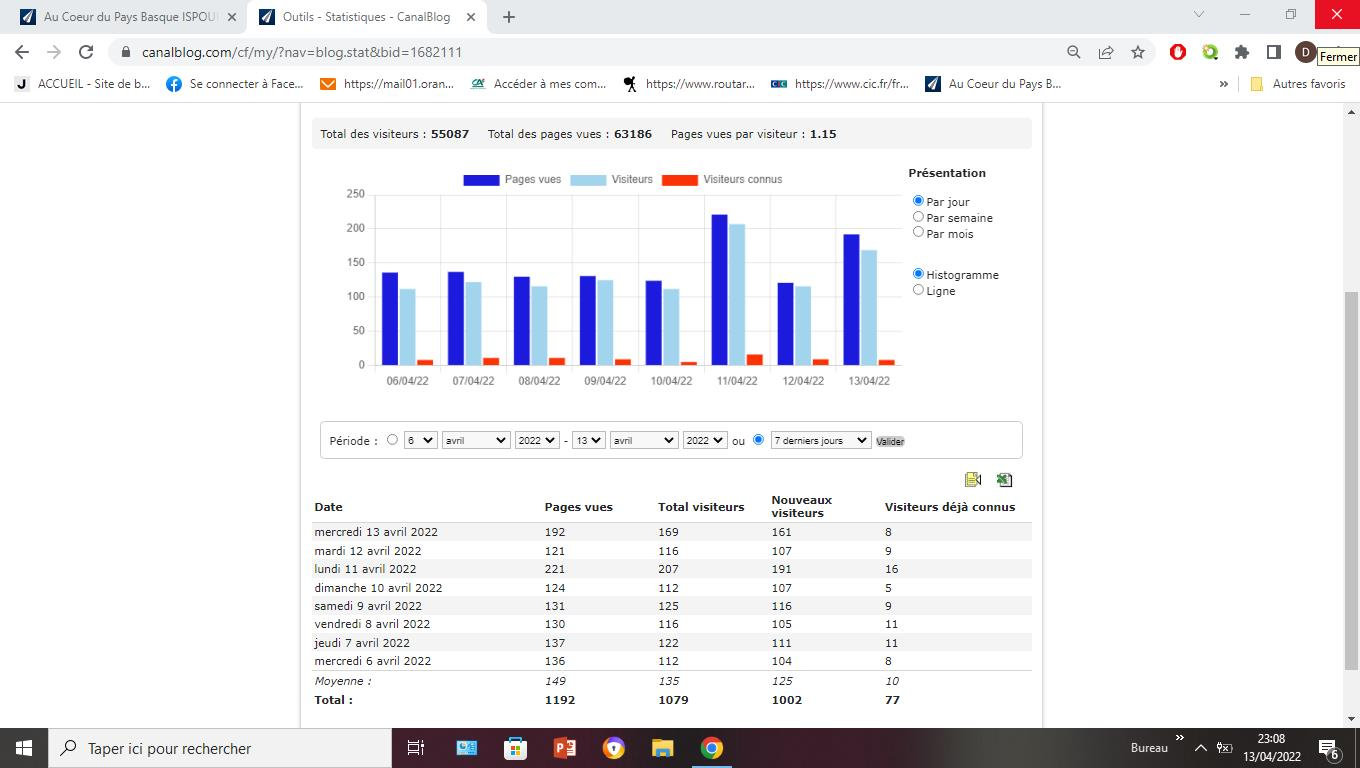Select the Par semaine radio option
Screen dimensions: 1360x768
(x=918, y=217)
